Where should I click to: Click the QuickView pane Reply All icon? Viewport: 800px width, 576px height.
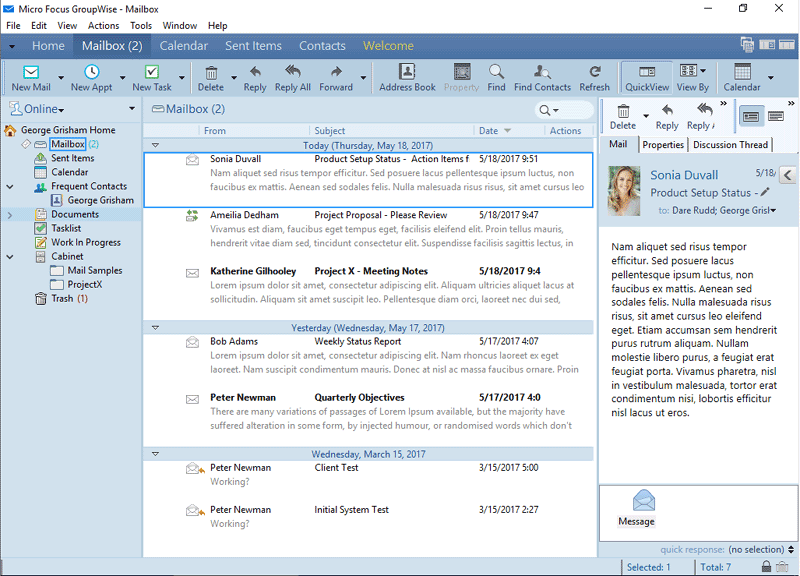tap(702, 117)
